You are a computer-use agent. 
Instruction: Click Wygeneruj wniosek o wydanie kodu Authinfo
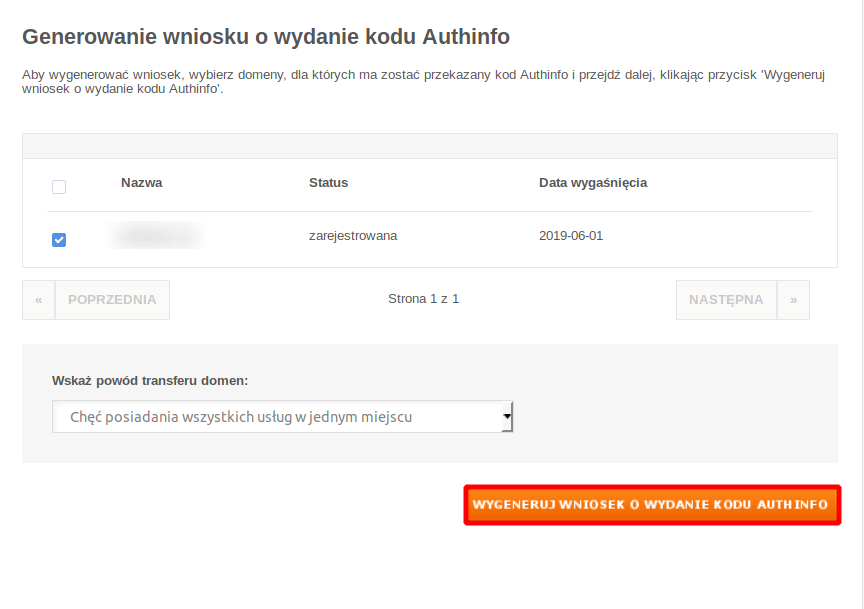click(651, 505)
